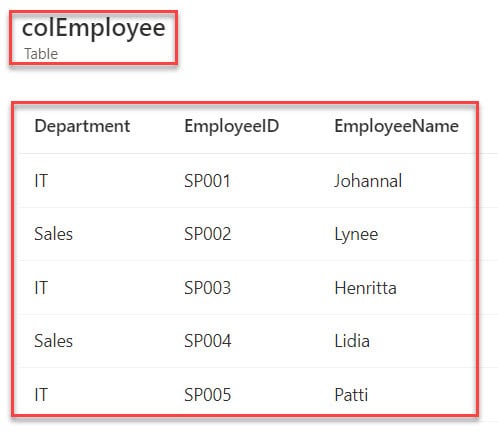Click the Henritta name cell
The image size is (498, 434).
(366, 288)
